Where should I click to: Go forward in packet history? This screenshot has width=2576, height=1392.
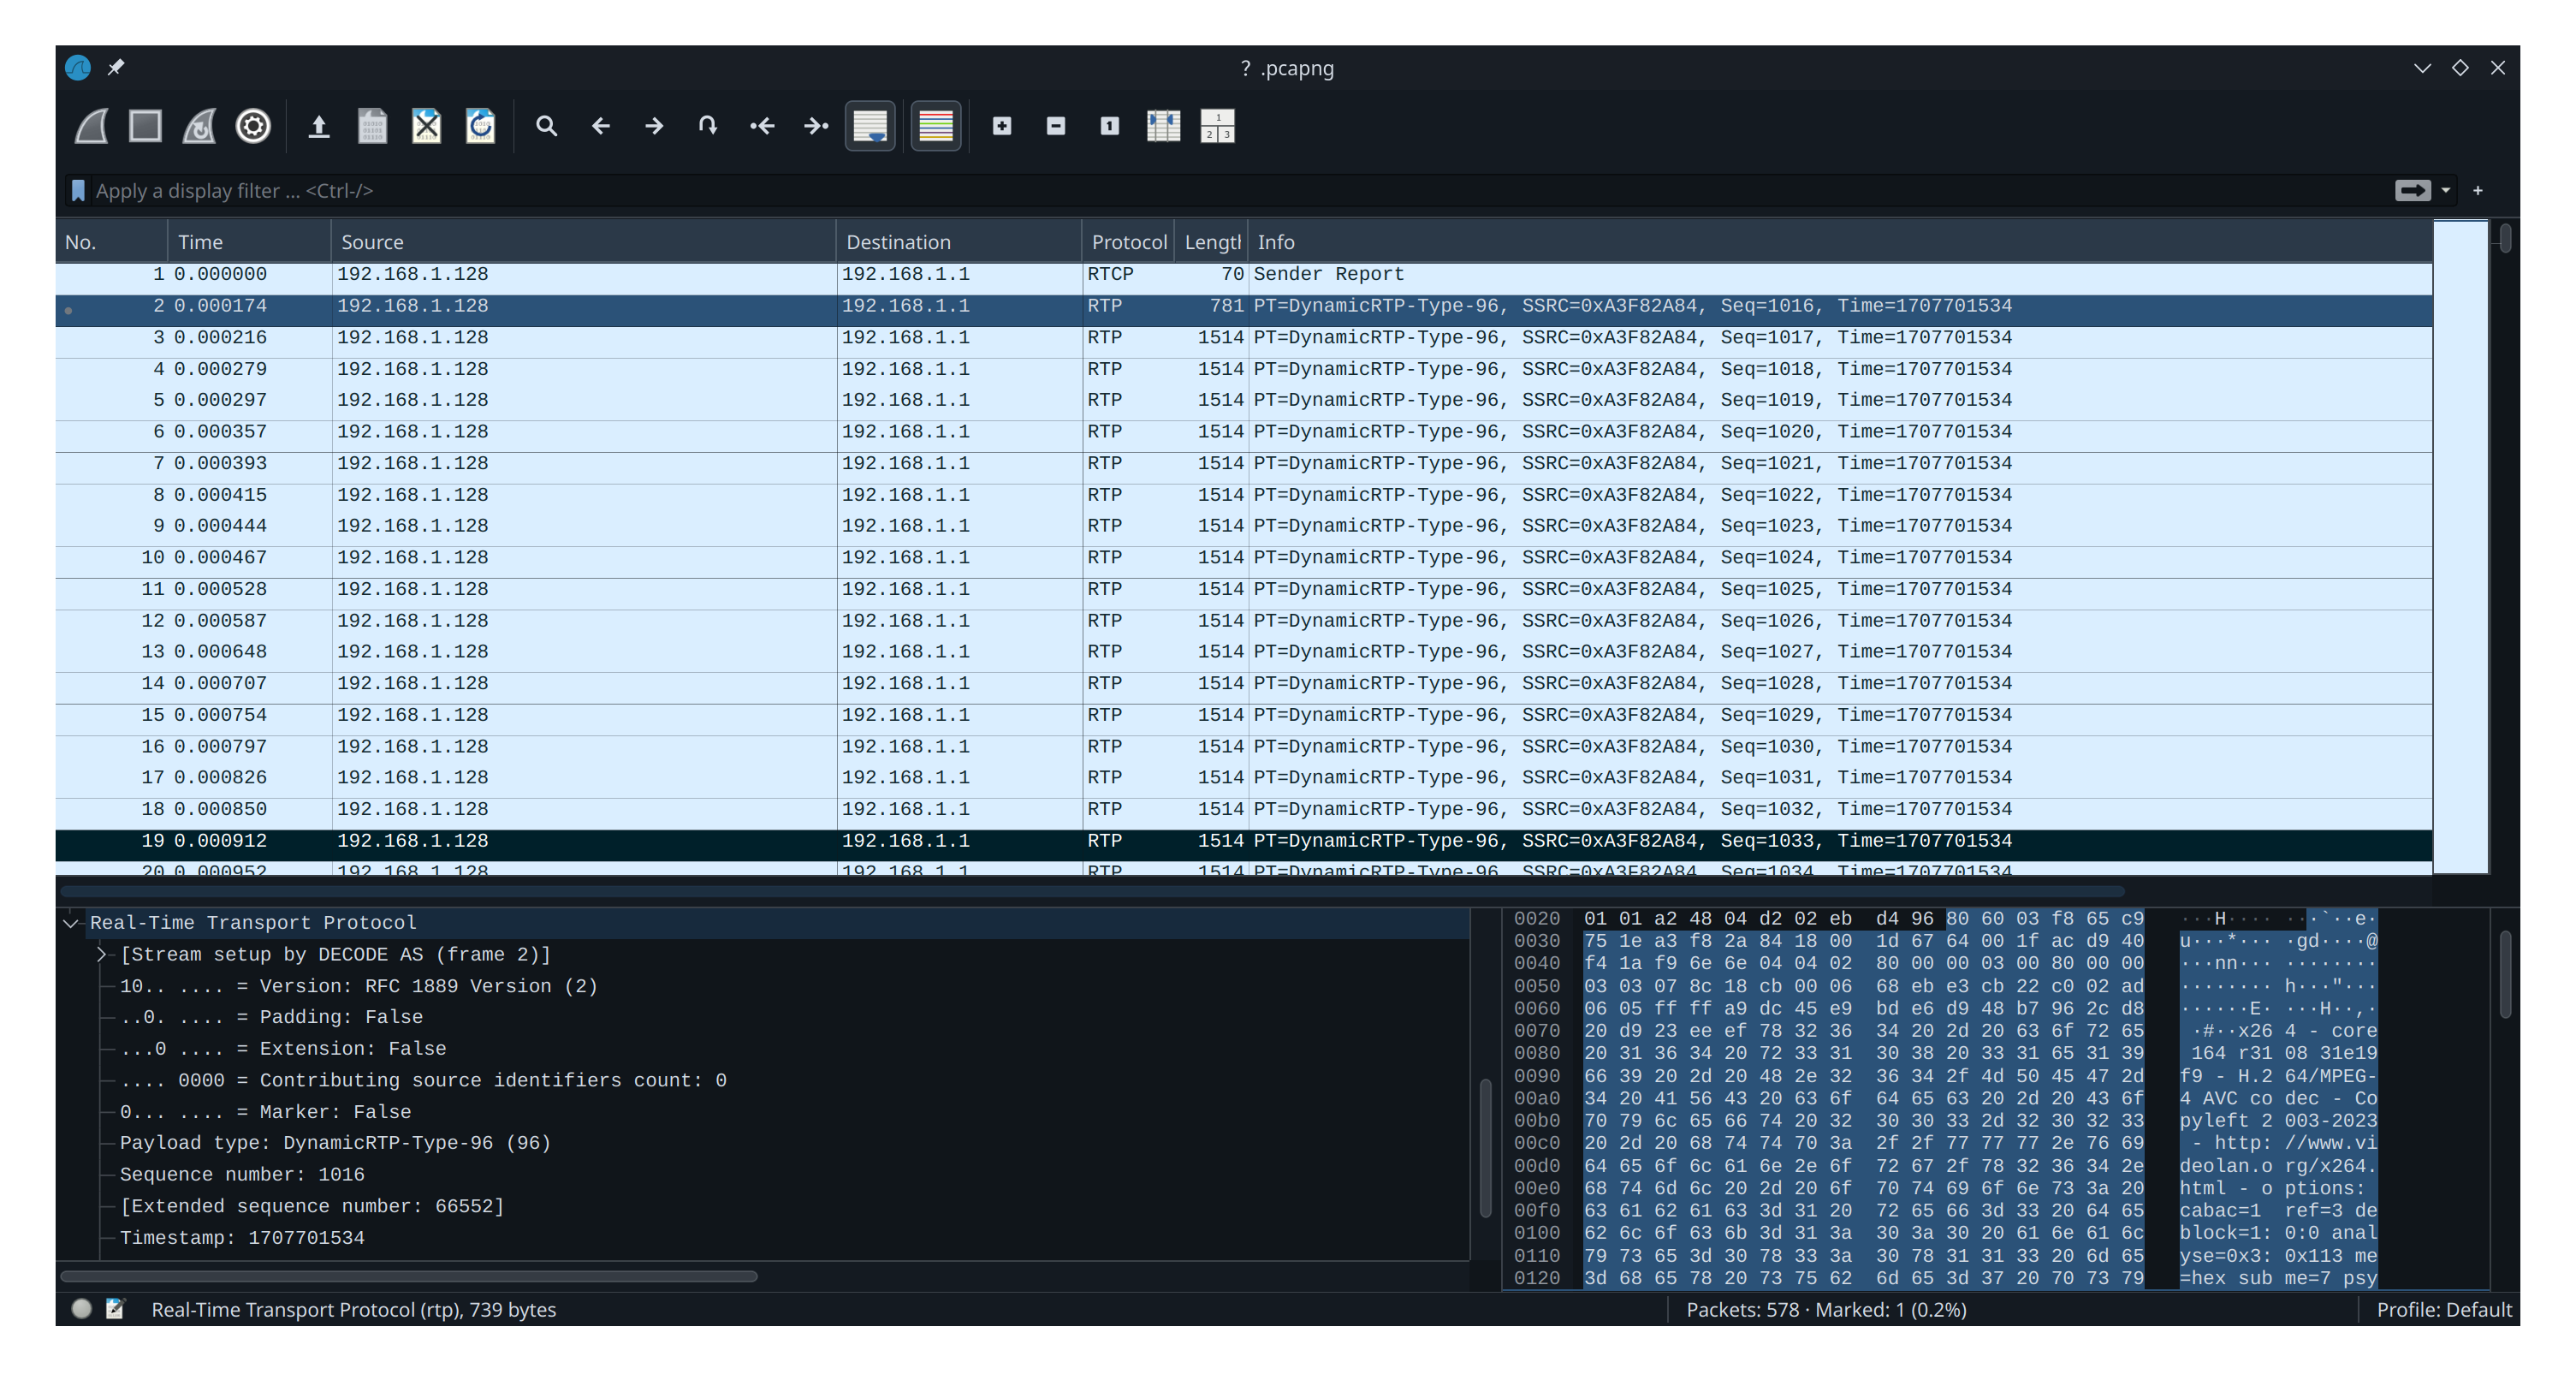[654, 126]
